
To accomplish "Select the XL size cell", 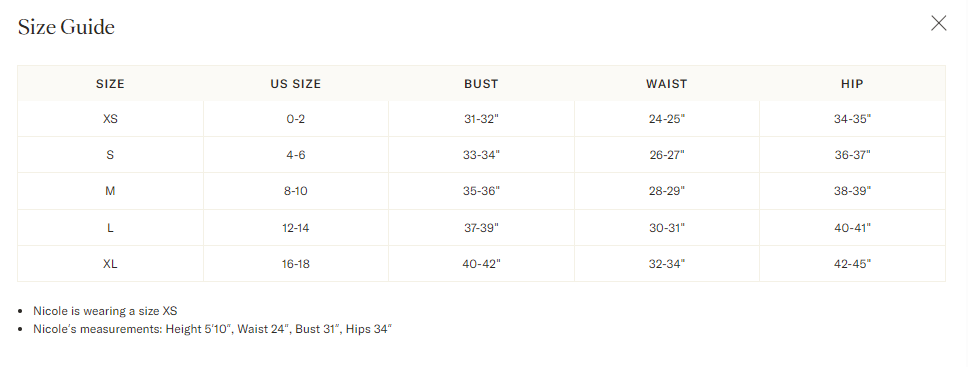I will 111,264.
